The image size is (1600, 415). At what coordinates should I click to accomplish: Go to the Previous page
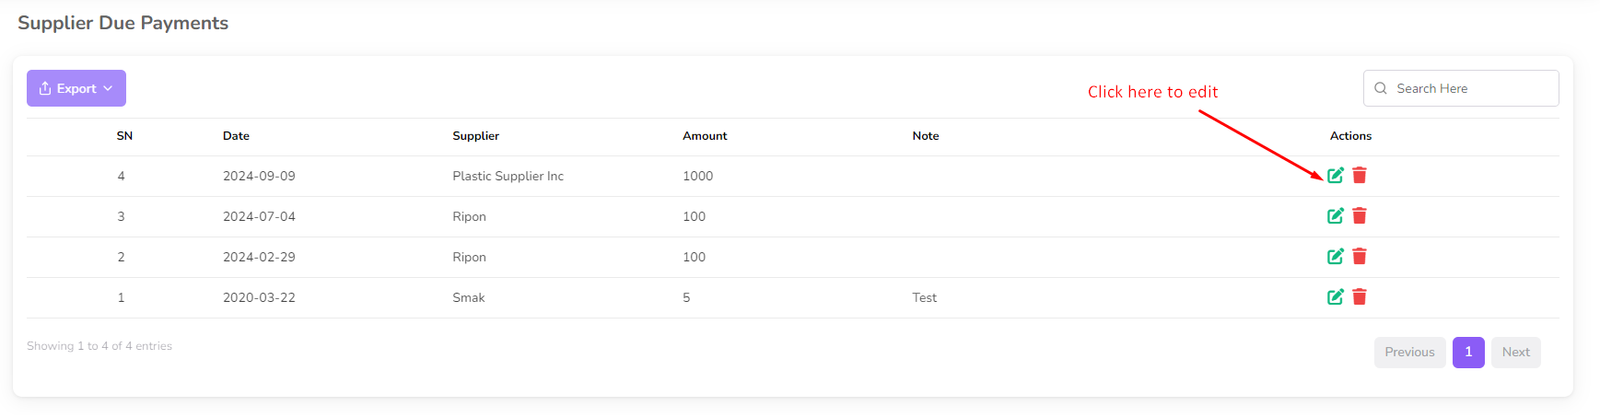click(1409, 352)
